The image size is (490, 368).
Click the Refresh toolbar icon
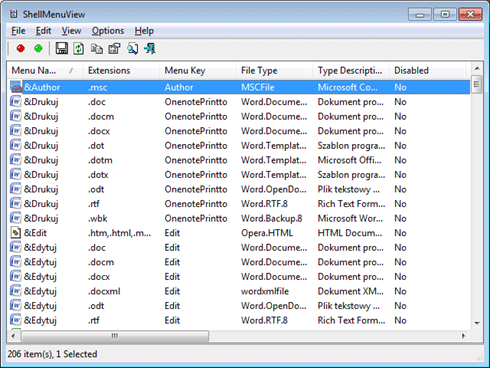pyautogui.click(x=79, y=49)
